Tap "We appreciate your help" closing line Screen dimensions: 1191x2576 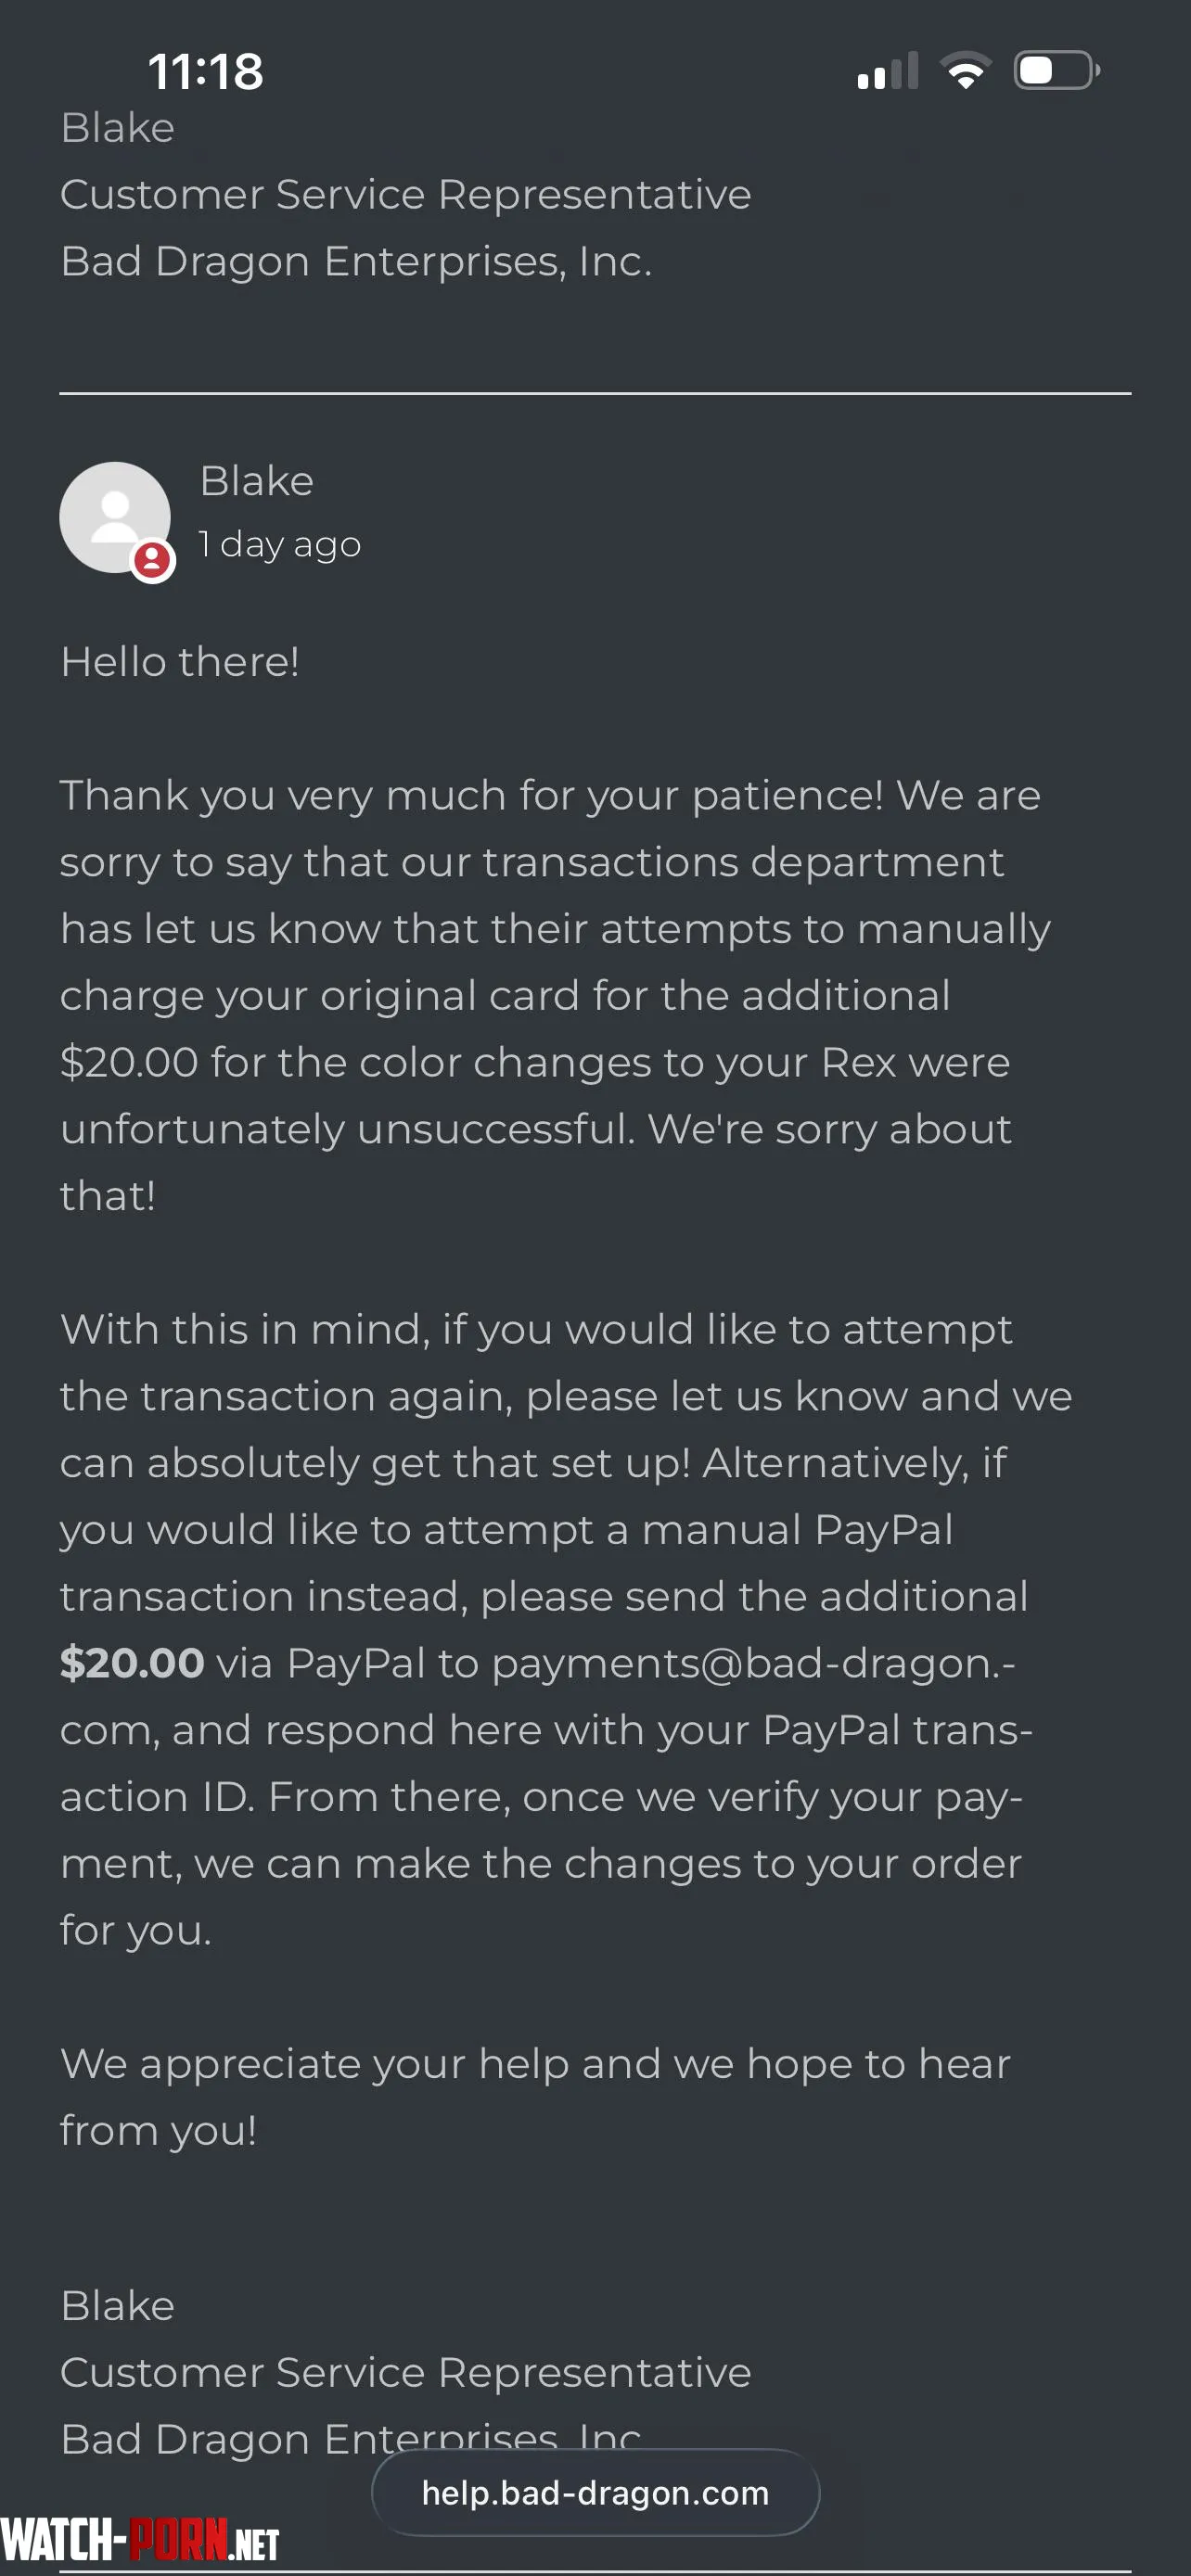pos(535,2096)
